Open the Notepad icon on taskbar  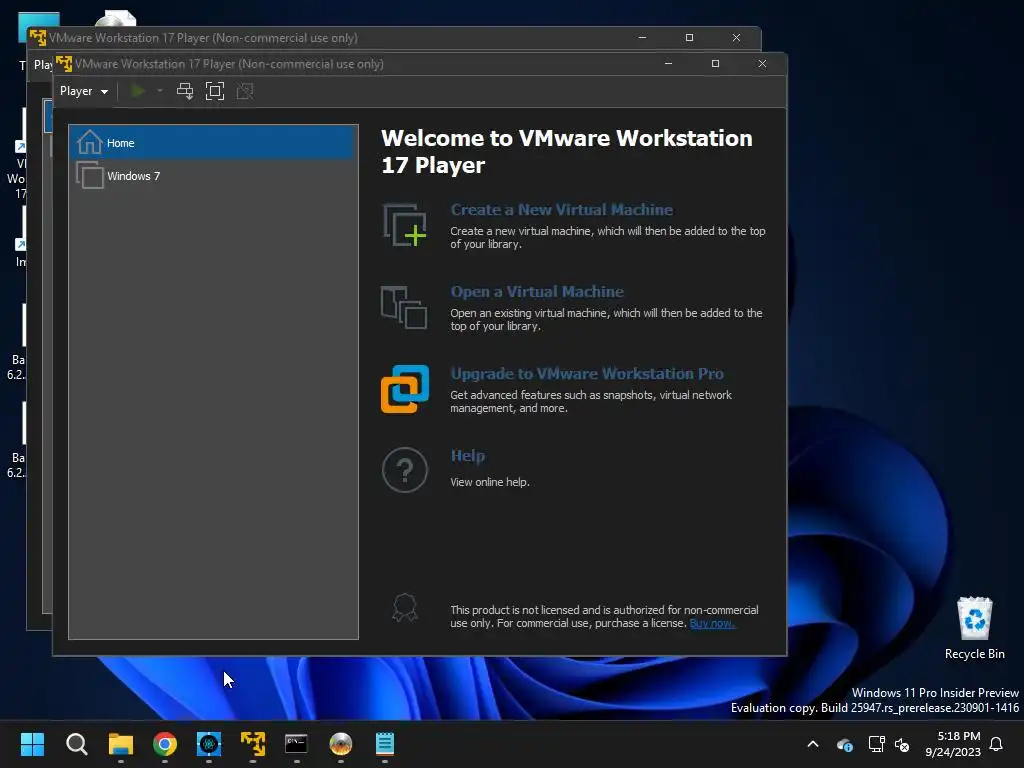[x=385, y=744]
